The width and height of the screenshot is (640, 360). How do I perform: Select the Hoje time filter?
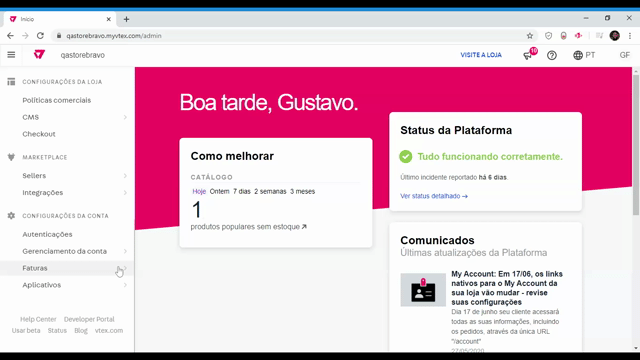pyautogui.click(x=199, y=191)
